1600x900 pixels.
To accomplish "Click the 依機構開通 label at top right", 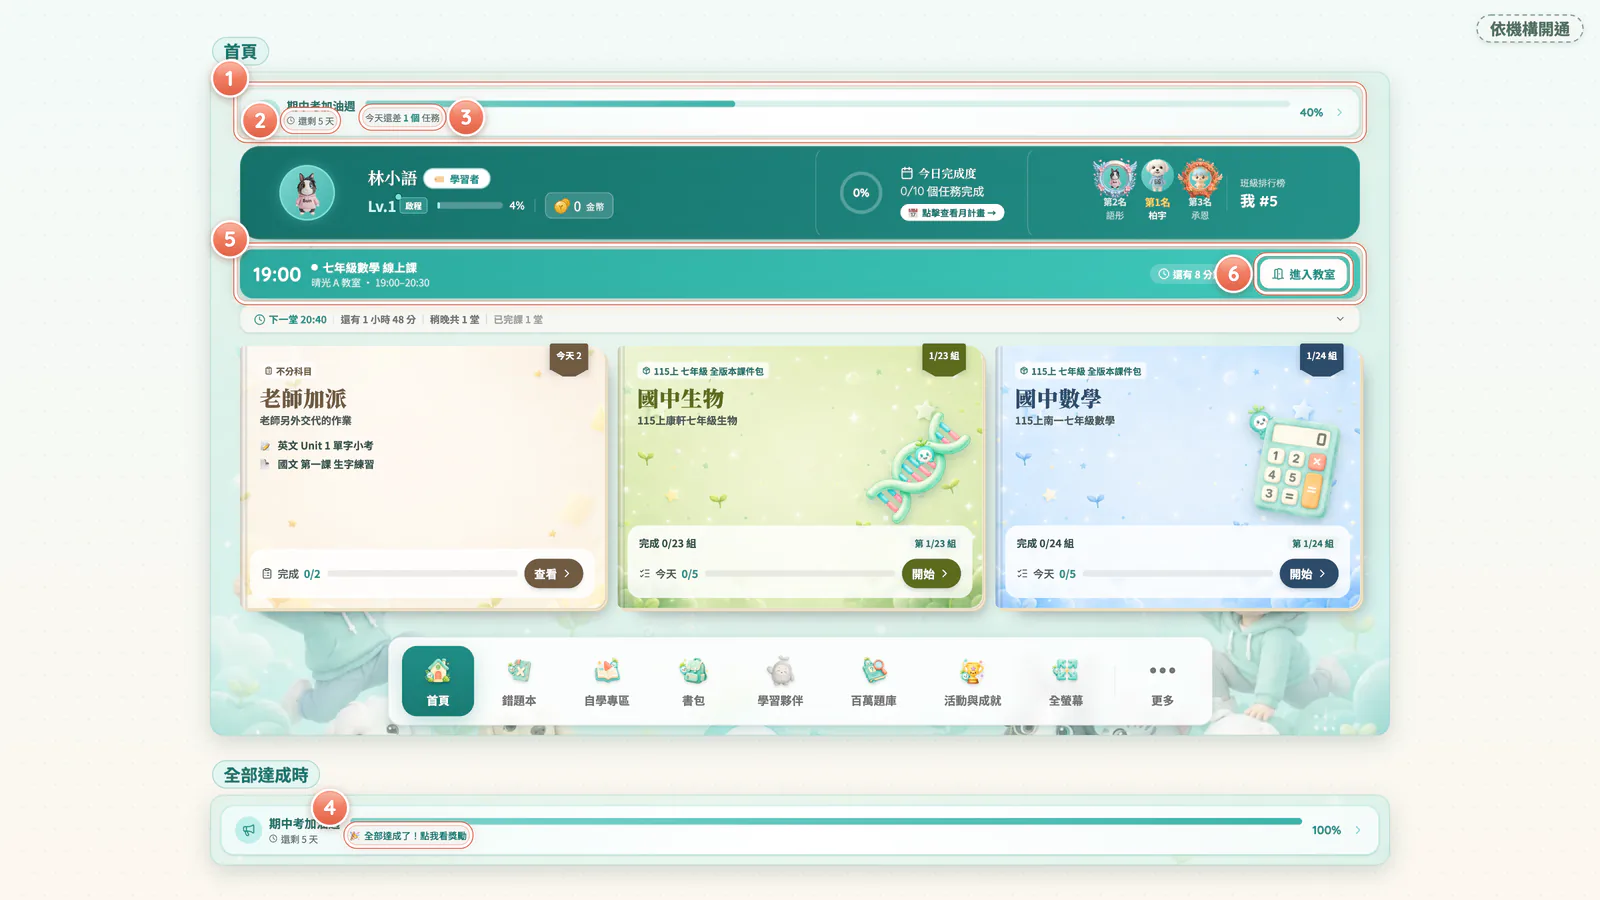I will click(1530, 29).
